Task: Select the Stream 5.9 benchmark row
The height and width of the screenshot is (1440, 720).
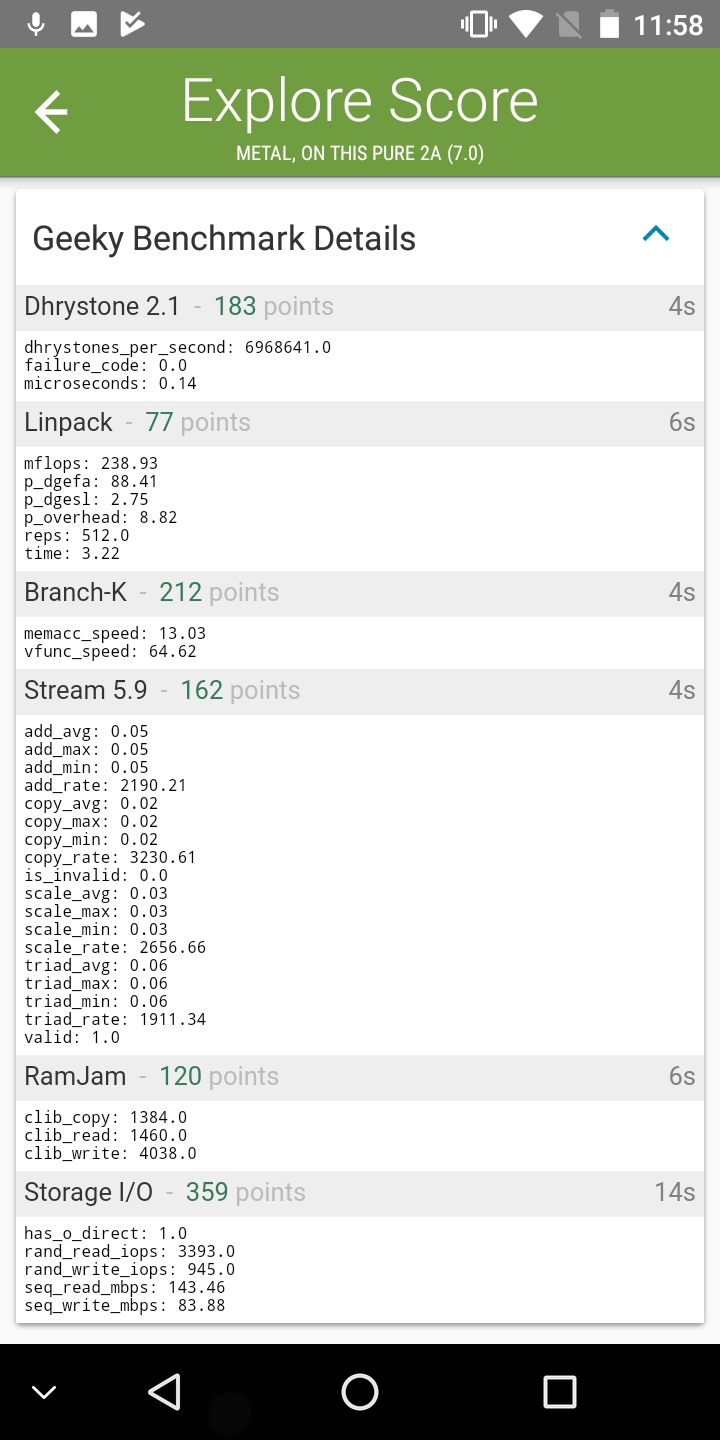Action: (x=360, y=691)
